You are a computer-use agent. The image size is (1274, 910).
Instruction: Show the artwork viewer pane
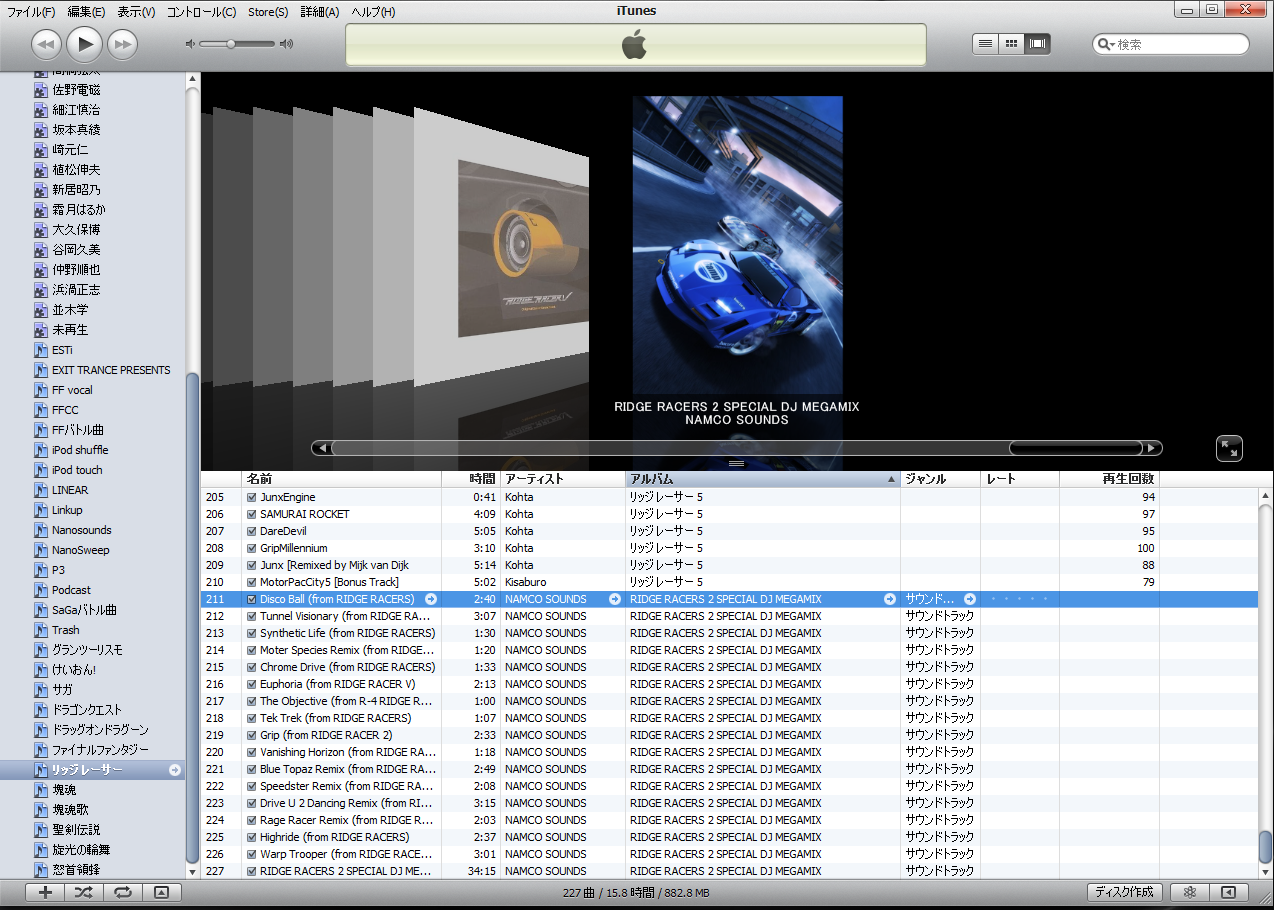click(162, 892)
